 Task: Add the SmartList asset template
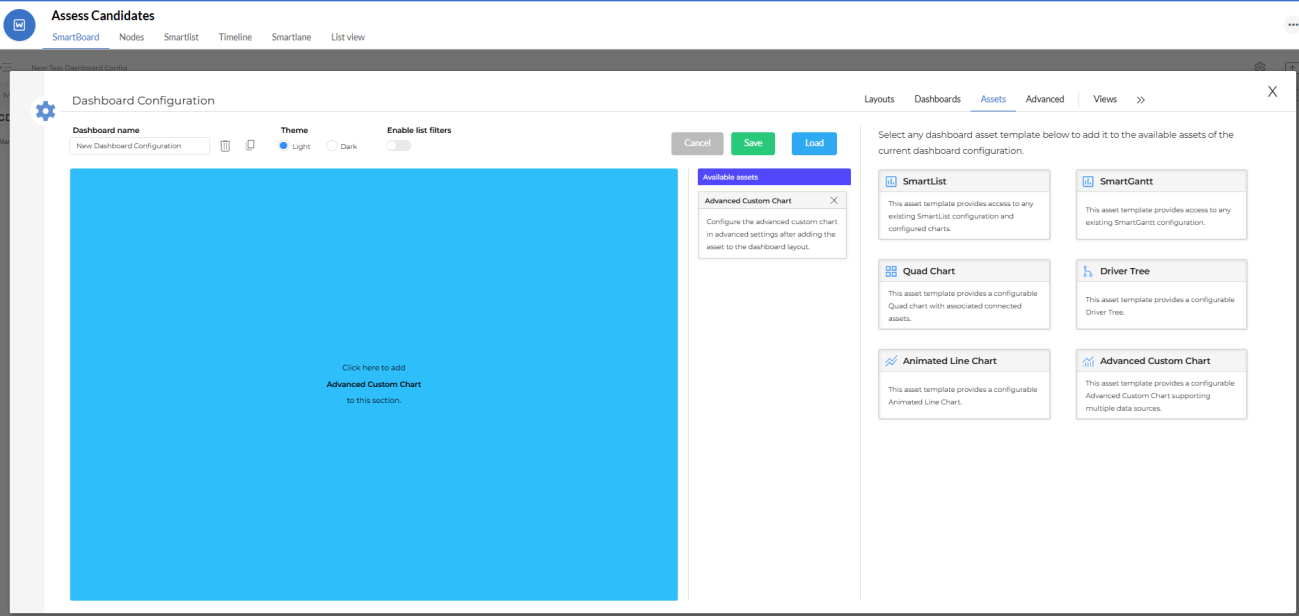(964, 204)
